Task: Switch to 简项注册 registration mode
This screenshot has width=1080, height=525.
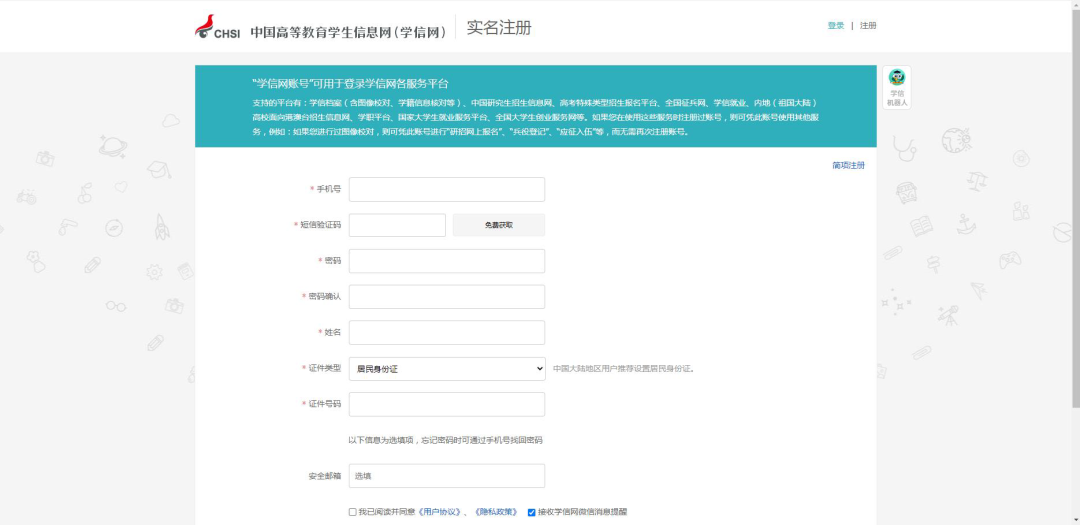Action: point(848,165)
